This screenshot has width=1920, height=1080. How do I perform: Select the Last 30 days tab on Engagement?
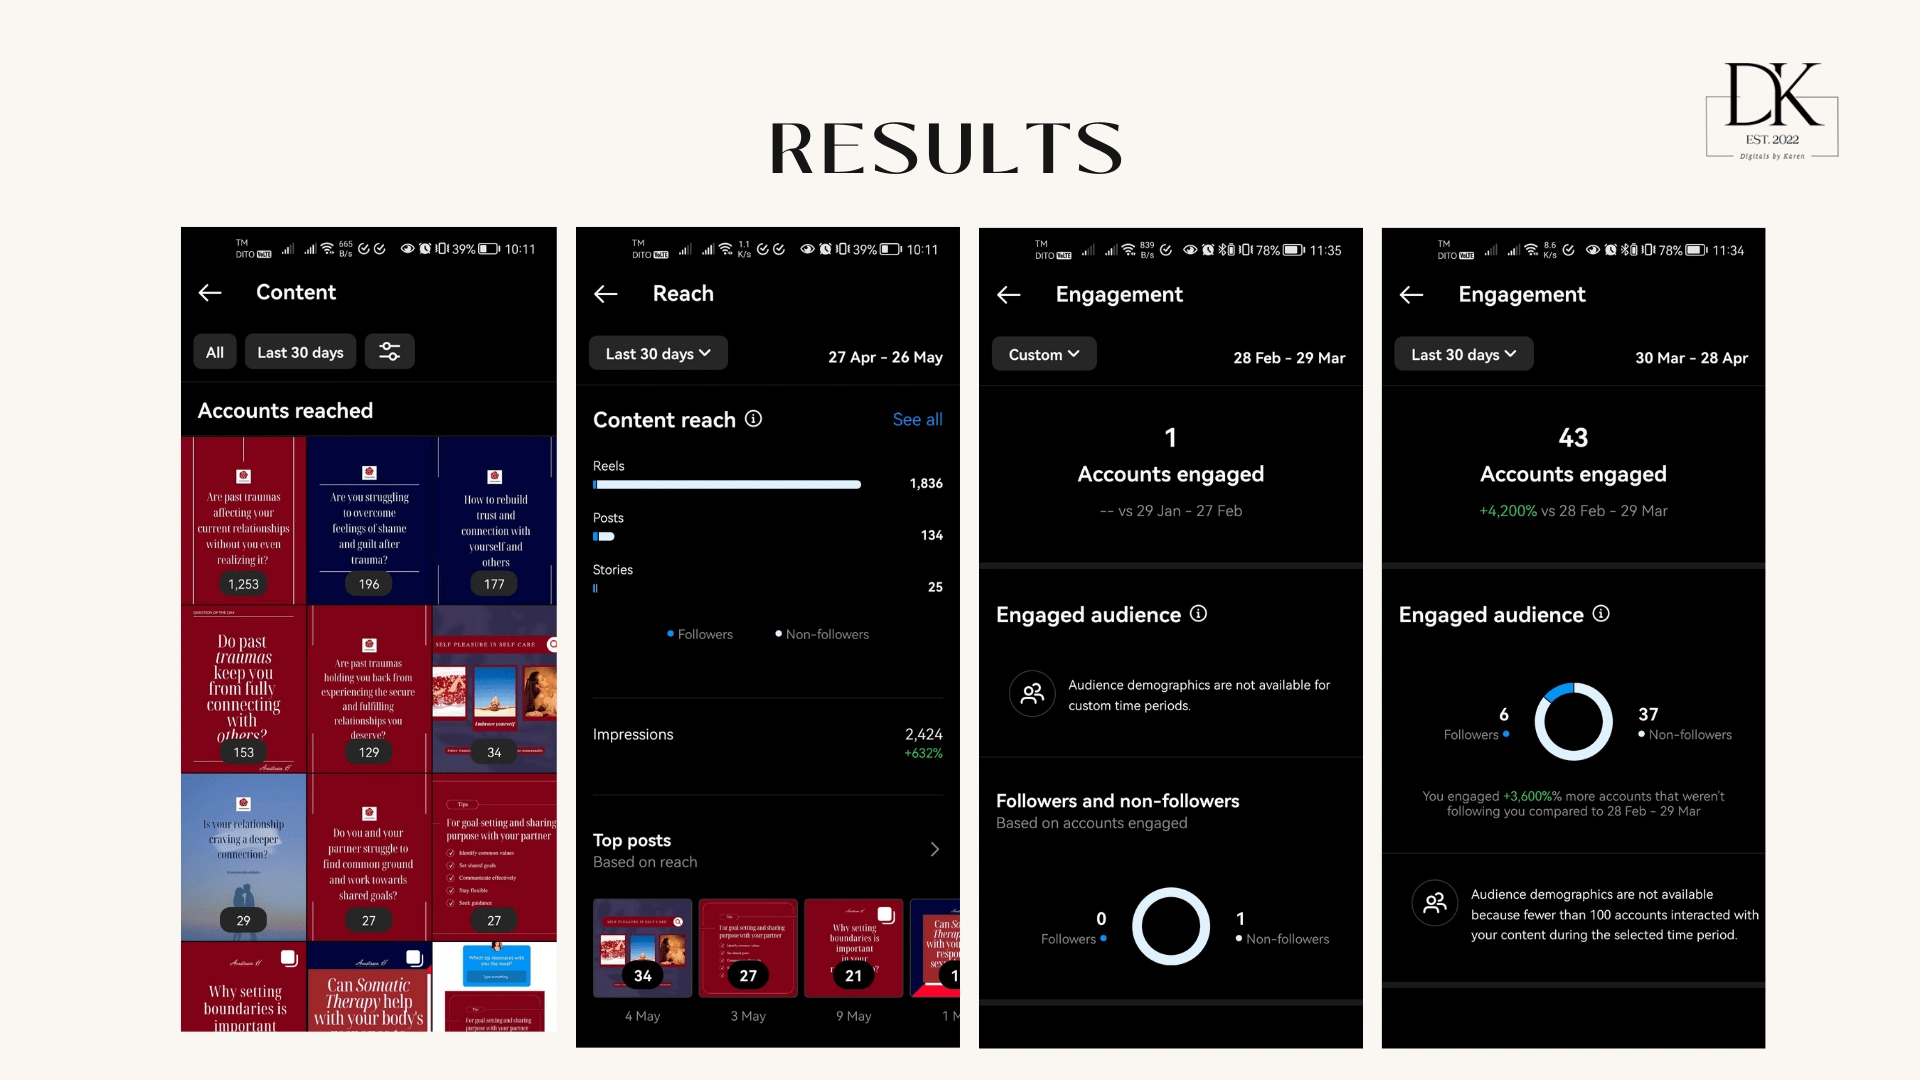coord(1461,353)
